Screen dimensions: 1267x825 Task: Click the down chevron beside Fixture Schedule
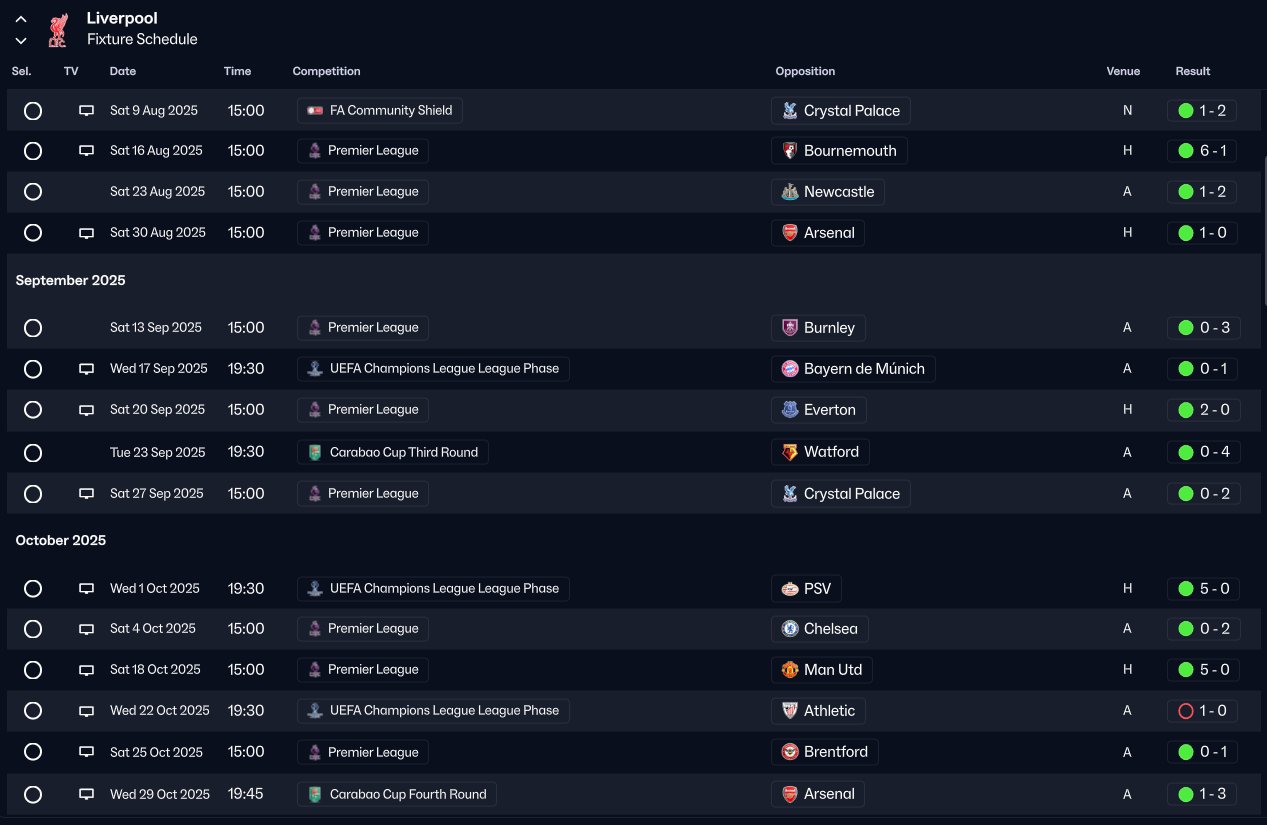(21, 41)
